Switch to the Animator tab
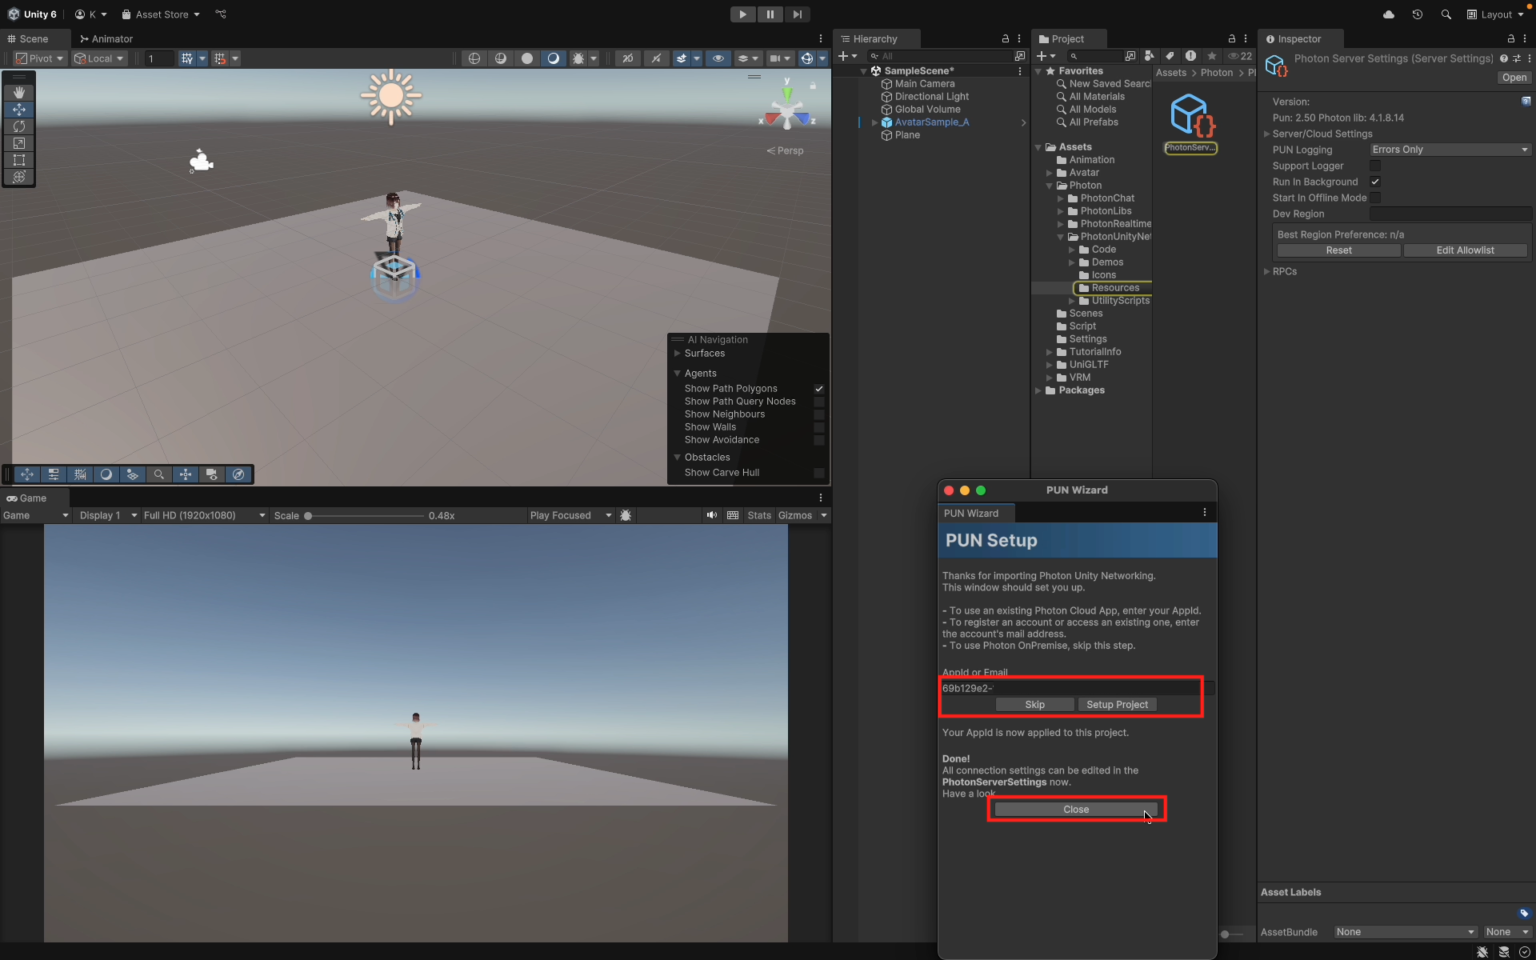This screenshot has height=960, width=1536. pos(110,38)
